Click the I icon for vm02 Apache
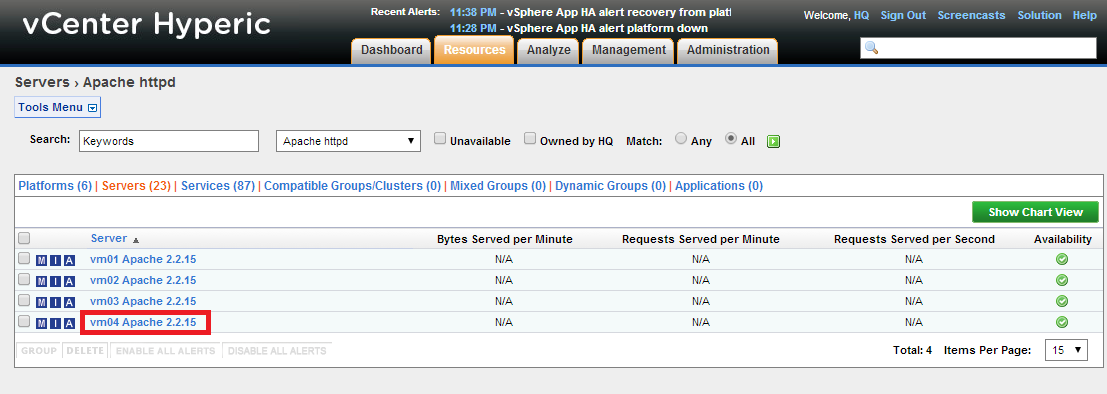1107x394 pixels. (x=55, y=281)
